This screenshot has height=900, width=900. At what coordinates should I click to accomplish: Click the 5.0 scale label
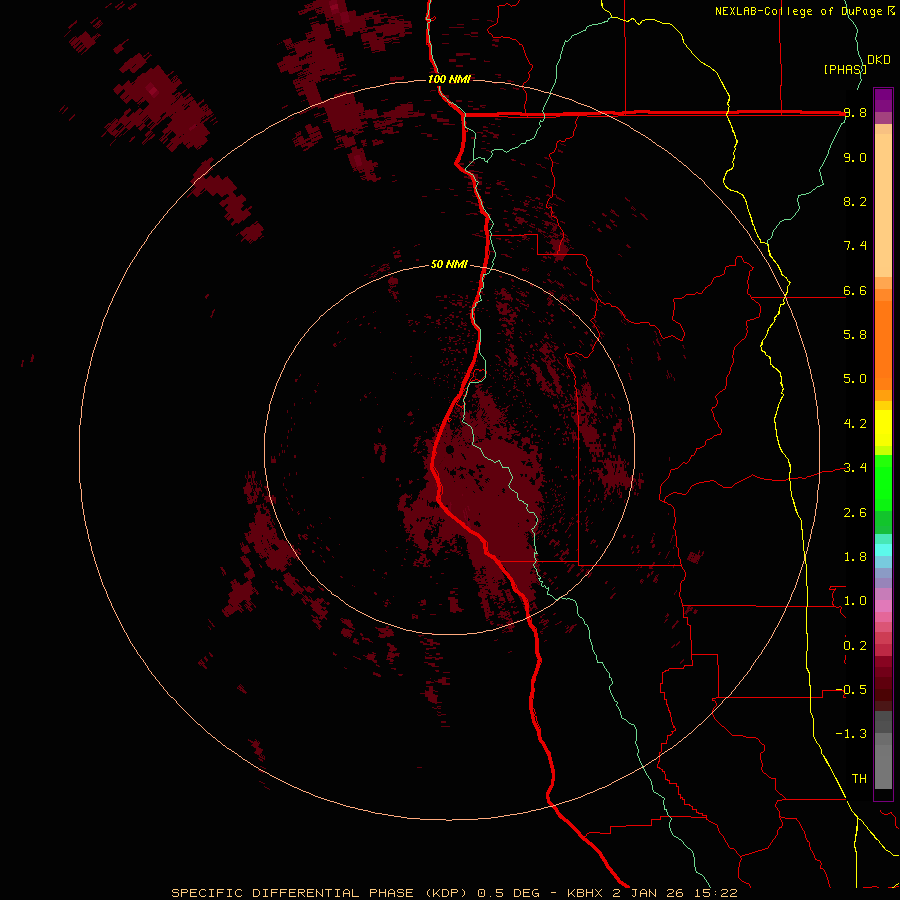pos(855,379)
